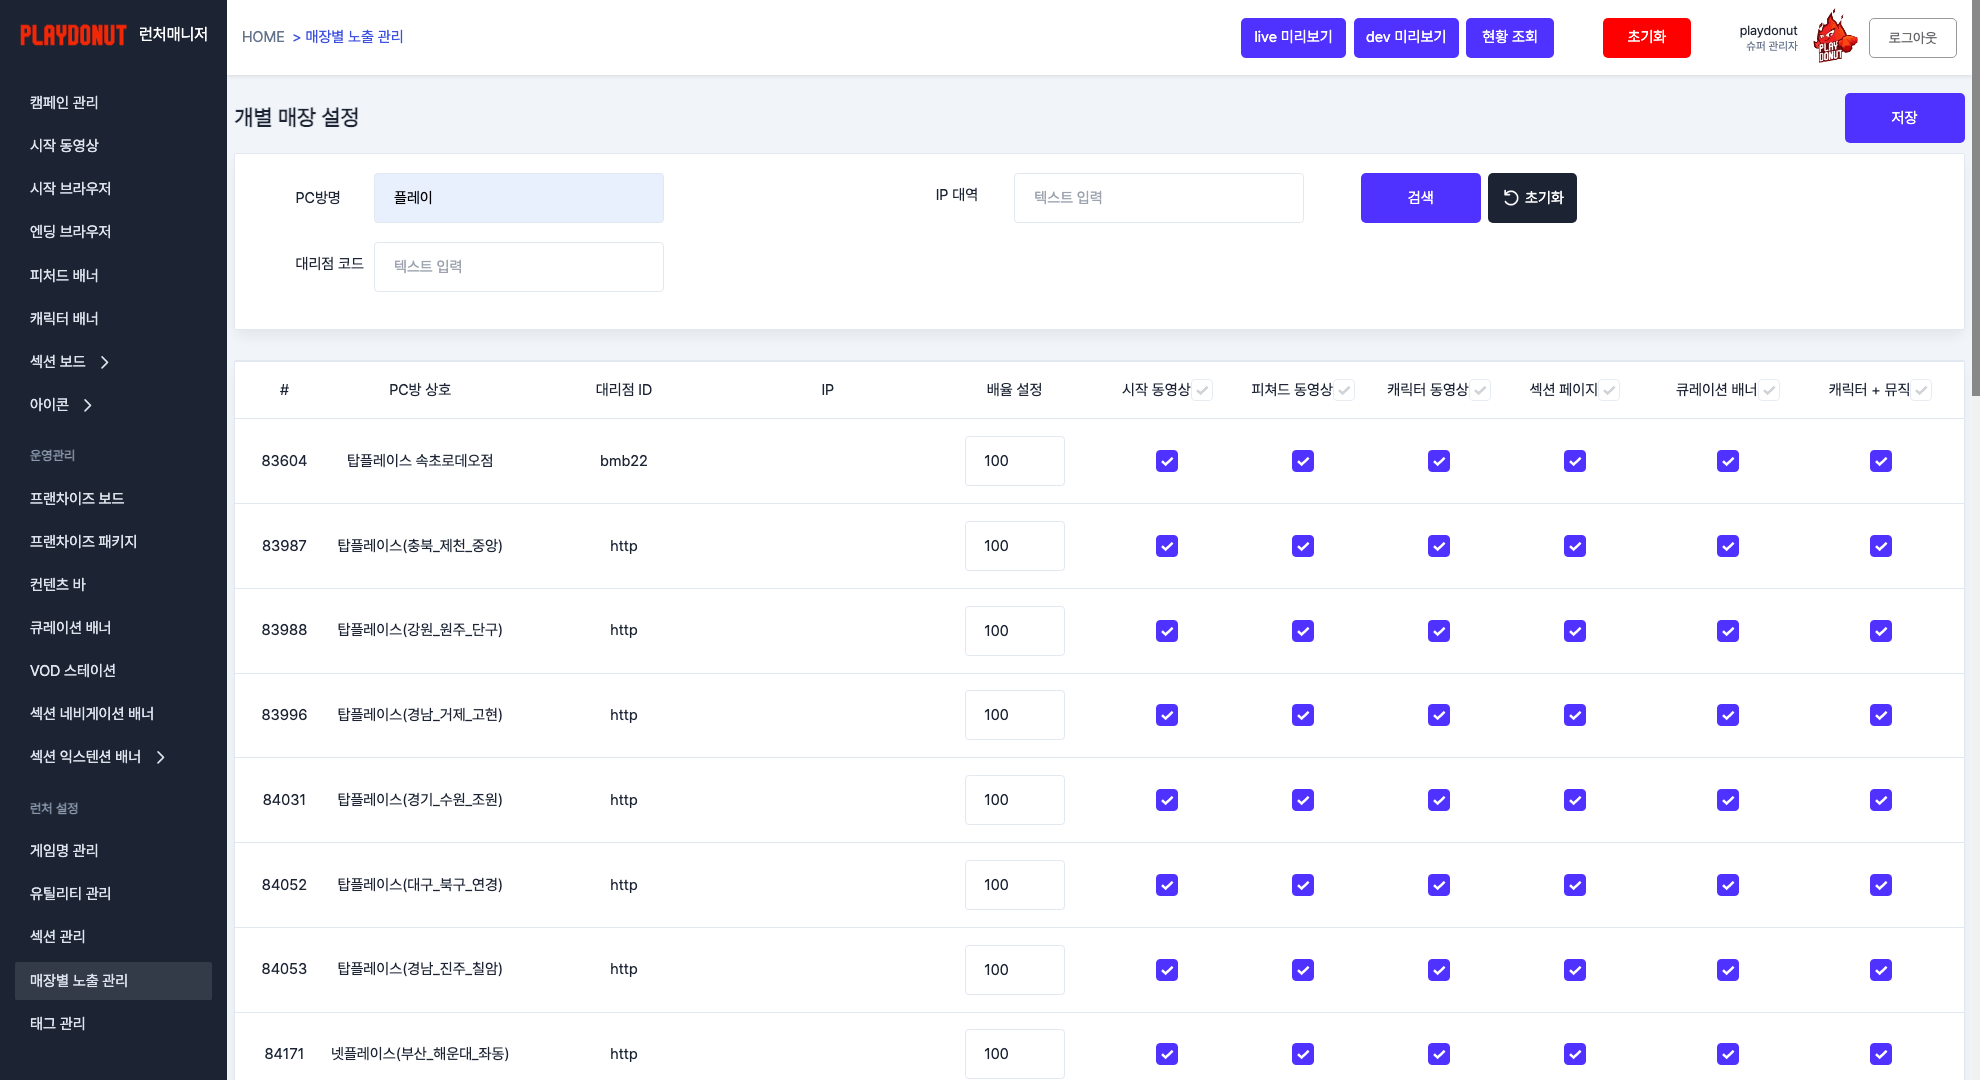The image size is (1980, 1080).
Task: Edit the 배율 설정 value for store 83988
Action: (1014, 630)
